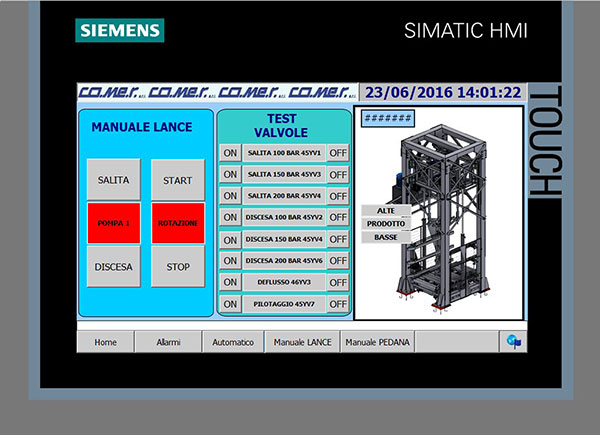Turn ON the SALITA 100 BAR 45YV1 valve
Image resolution: width=600 pixels, height=435 pixels.
[x=229, y=152]
